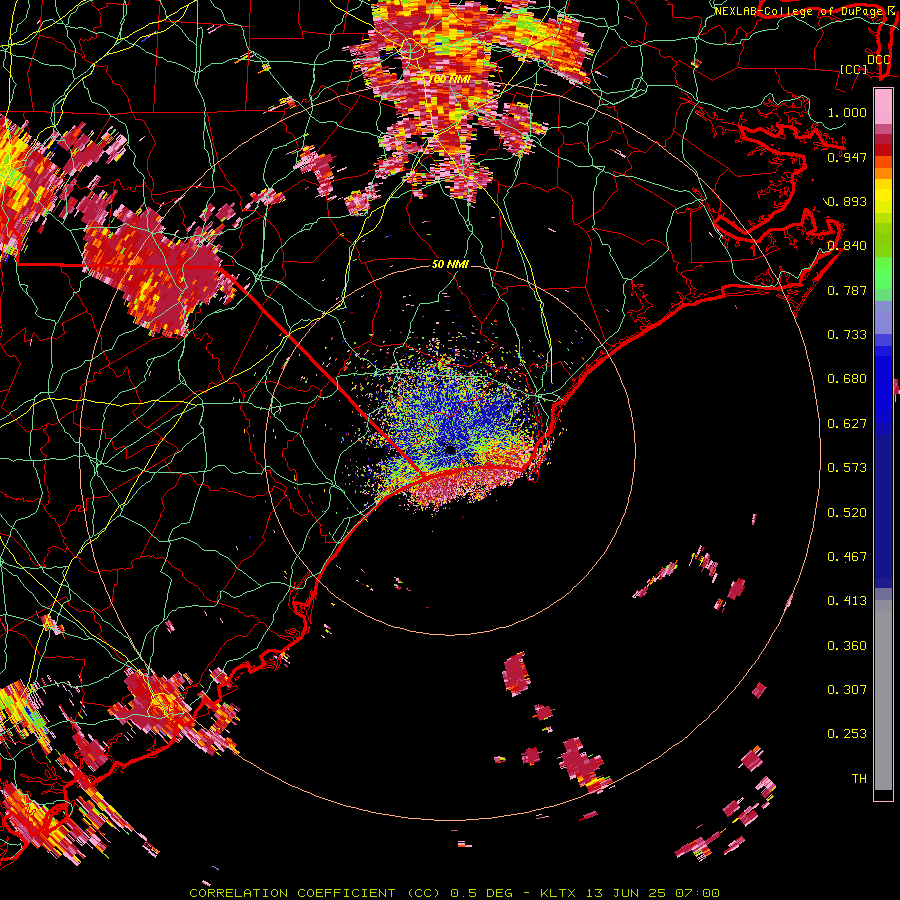900x900 pixels.
Task: Click the 0.840 scale value
Action: click(847, 246)
